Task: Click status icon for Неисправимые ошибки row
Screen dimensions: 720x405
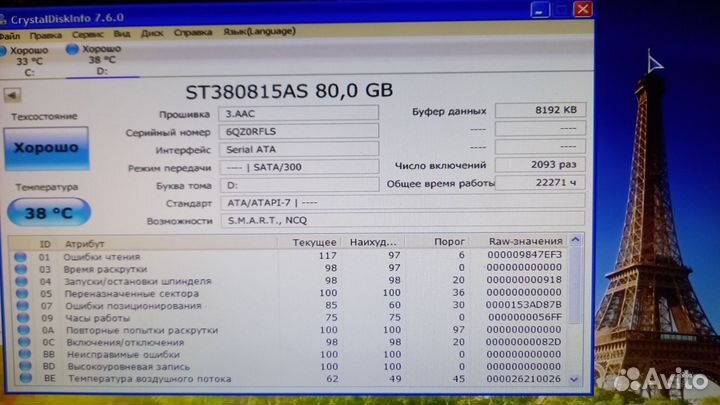Action: [x=24, y=354]
